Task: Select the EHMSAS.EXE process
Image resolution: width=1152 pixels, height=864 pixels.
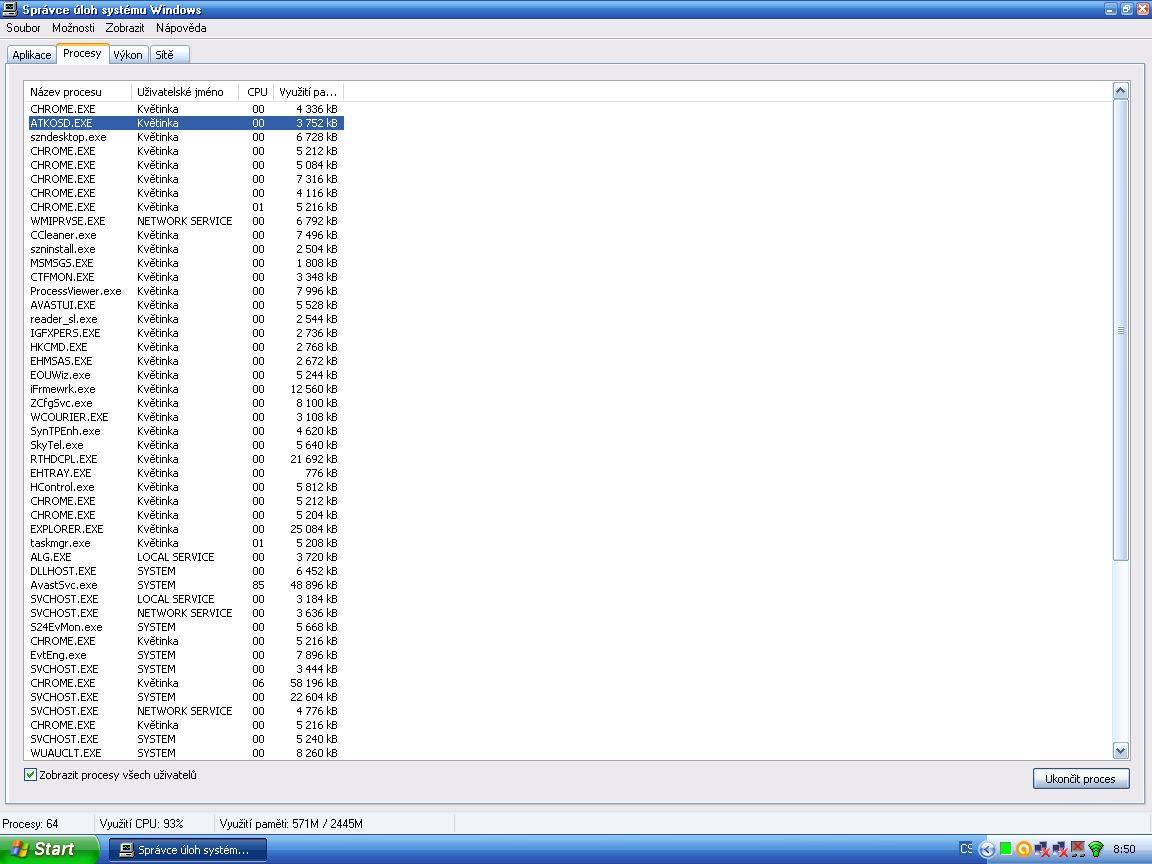Action: (x=186, y=361)
